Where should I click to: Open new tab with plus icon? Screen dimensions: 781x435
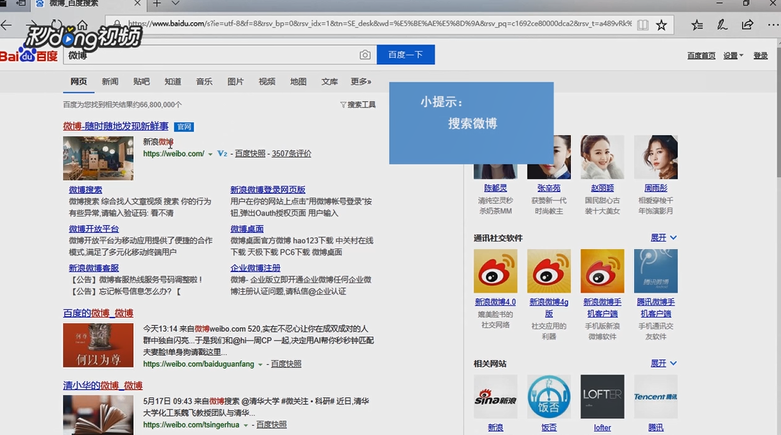(157, 3)
